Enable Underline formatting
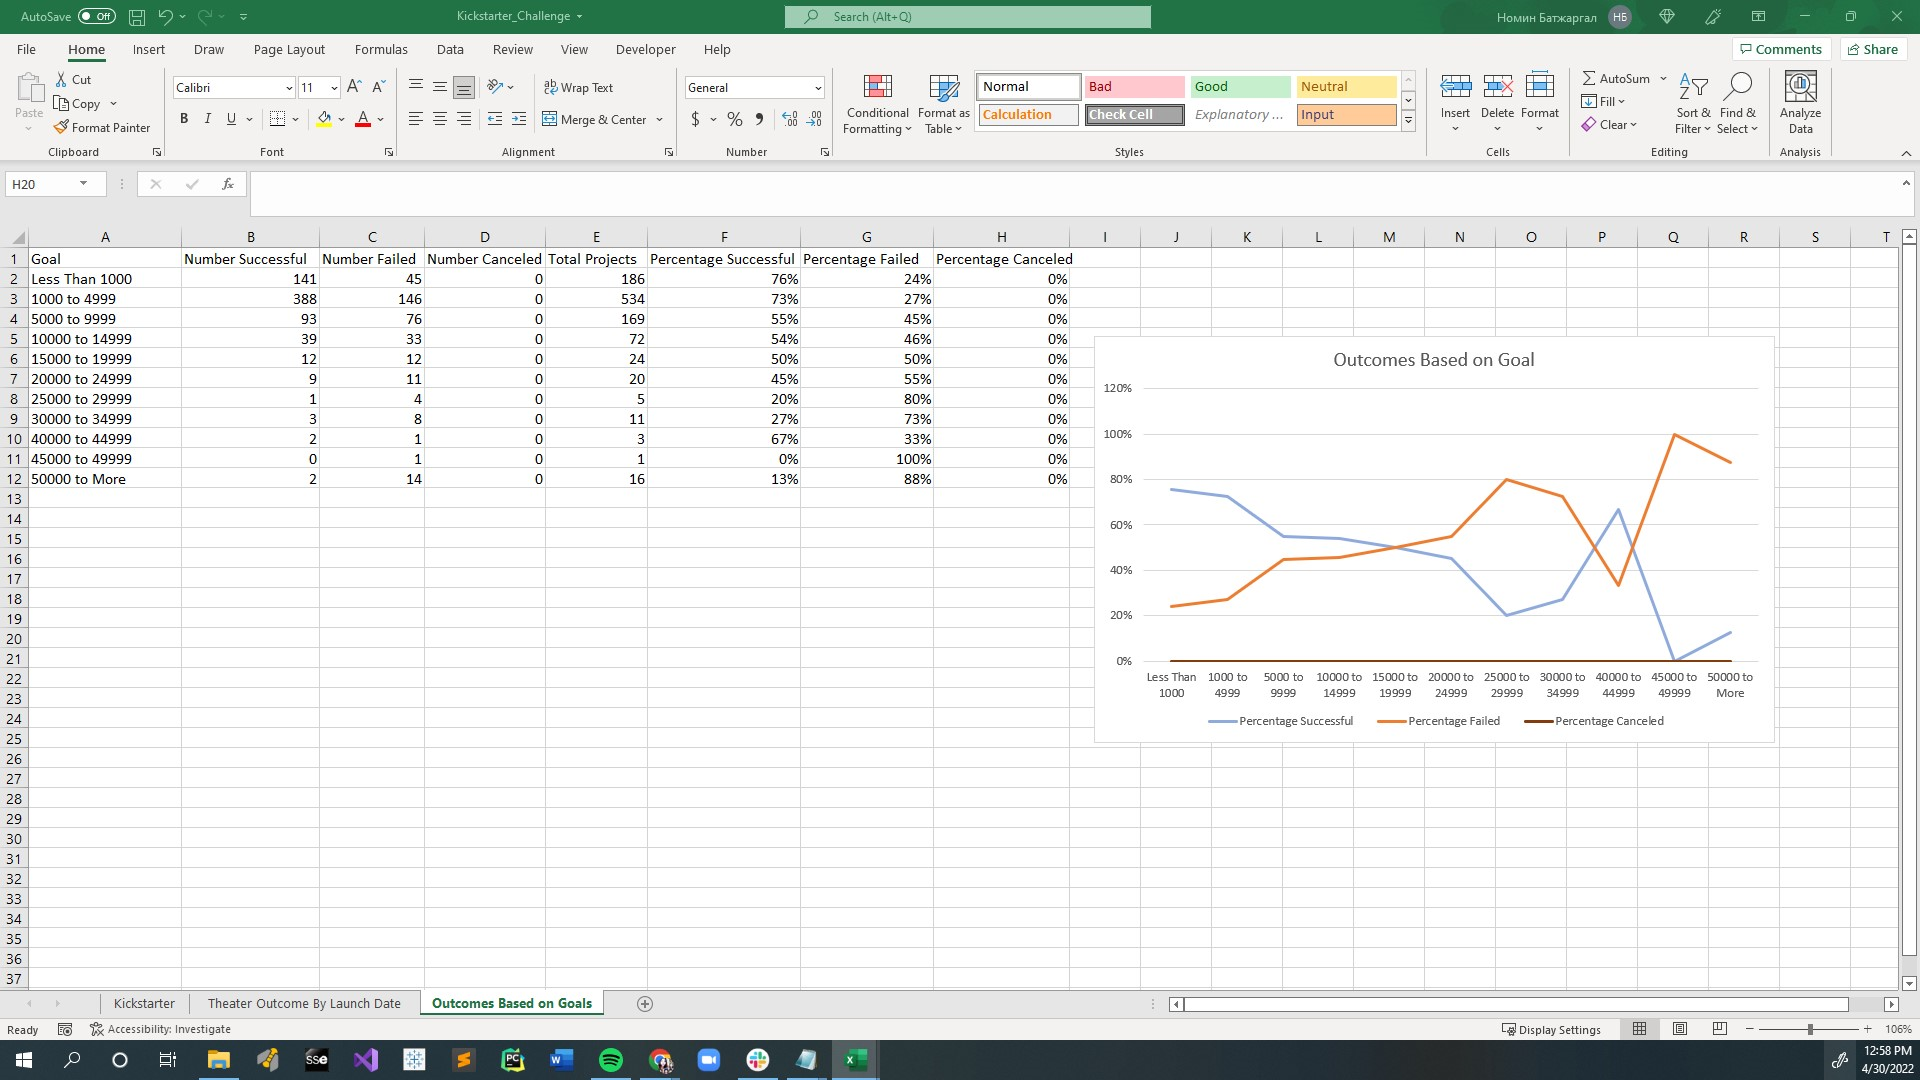Image resolution: width=1920 pixels, height=1080 pixels. tap(231, 119)
